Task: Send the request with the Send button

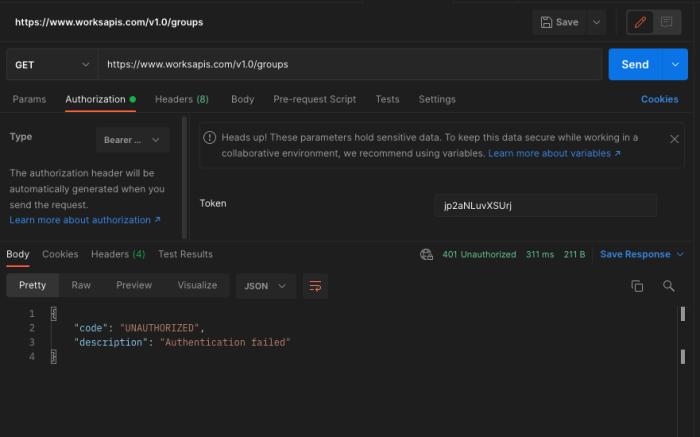Action: click(x=635, y=65)
